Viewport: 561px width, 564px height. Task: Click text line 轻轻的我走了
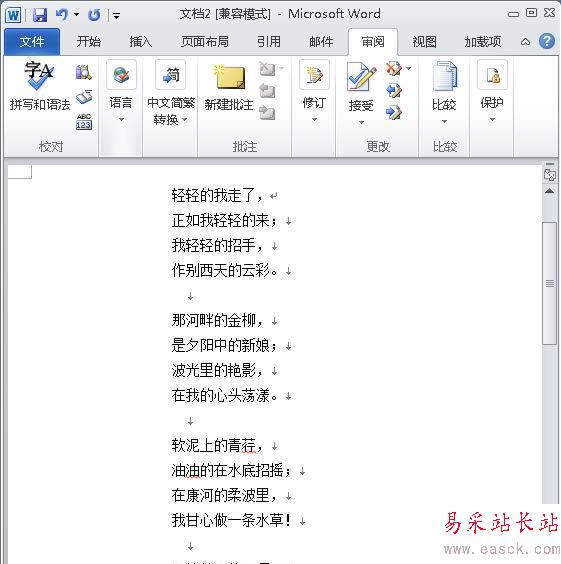click(217, 195)
